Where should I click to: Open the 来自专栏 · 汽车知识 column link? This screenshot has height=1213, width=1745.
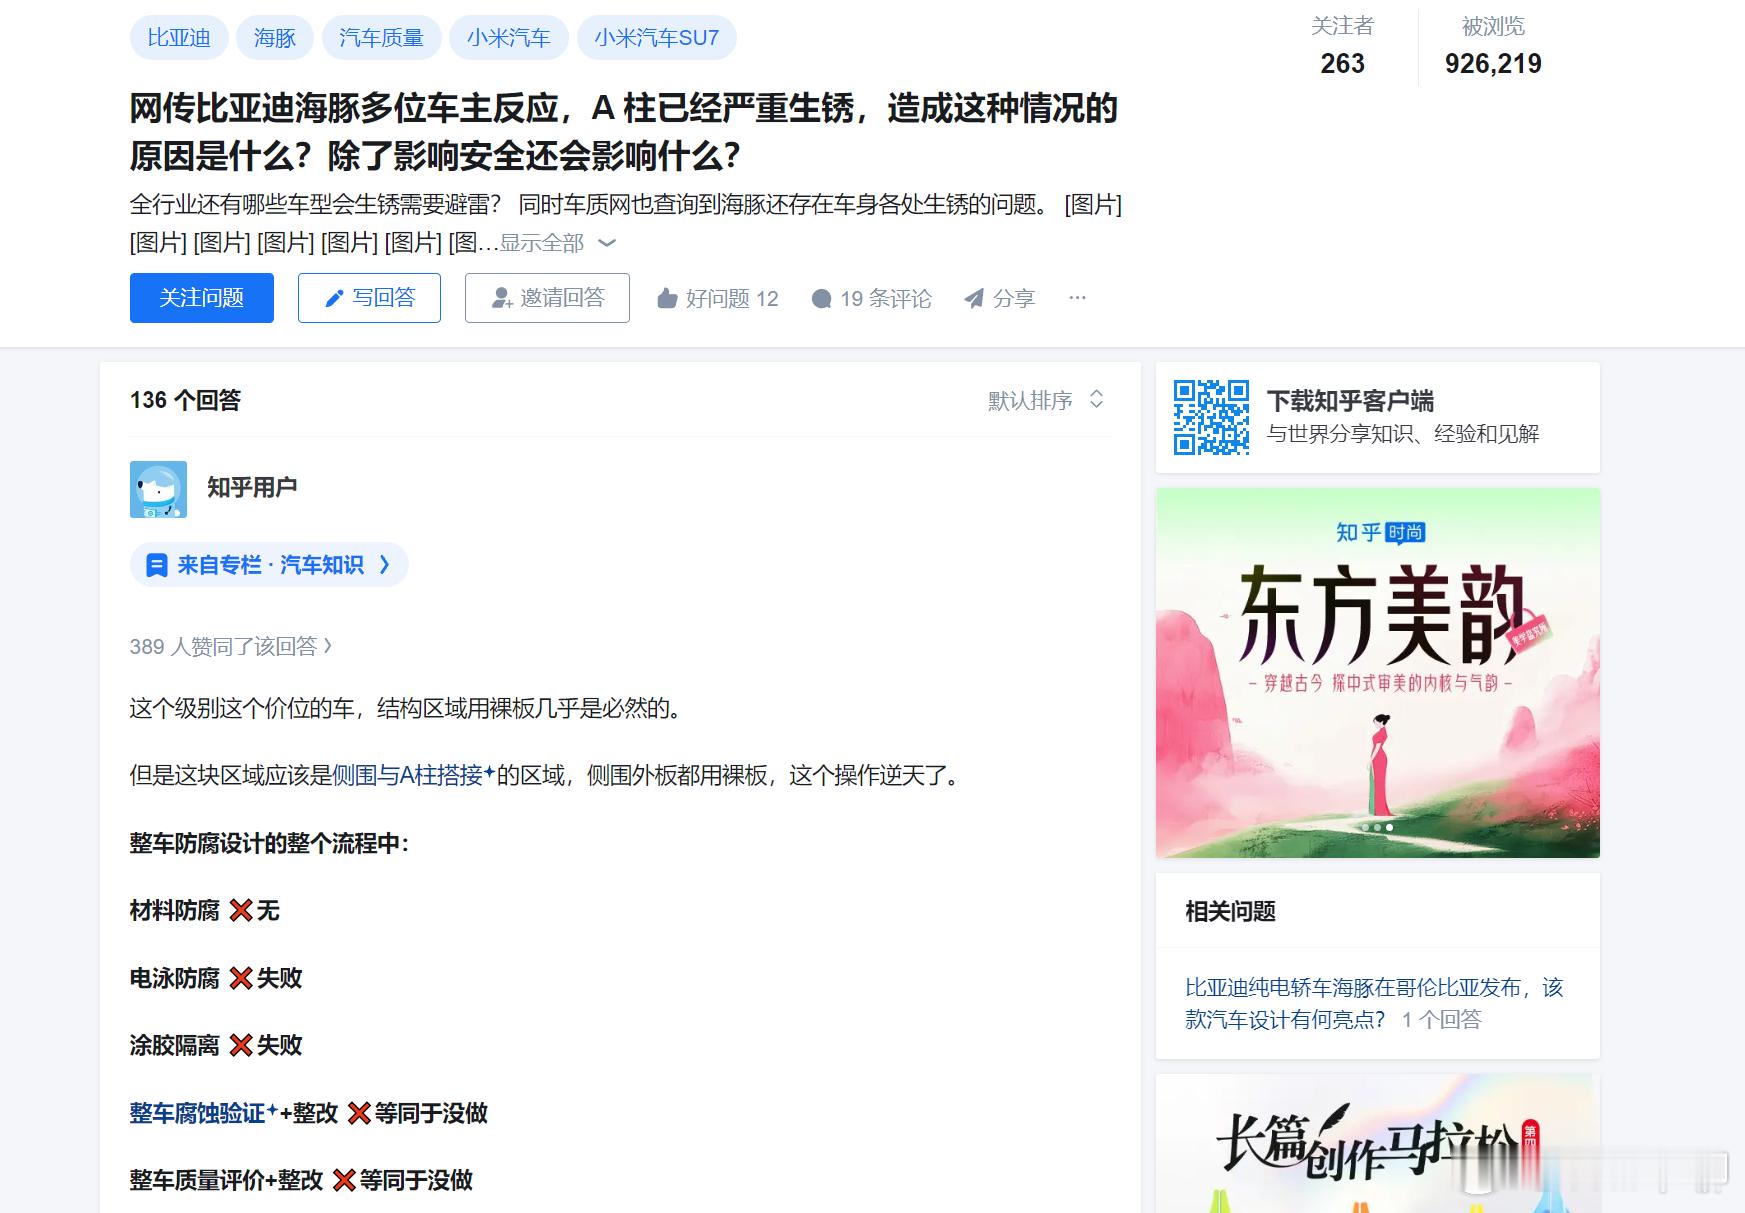point(269,565)
